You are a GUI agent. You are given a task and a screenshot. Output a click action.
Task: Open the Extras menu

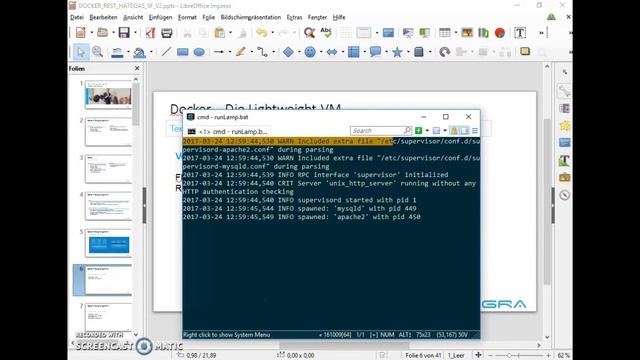point(294,17)
